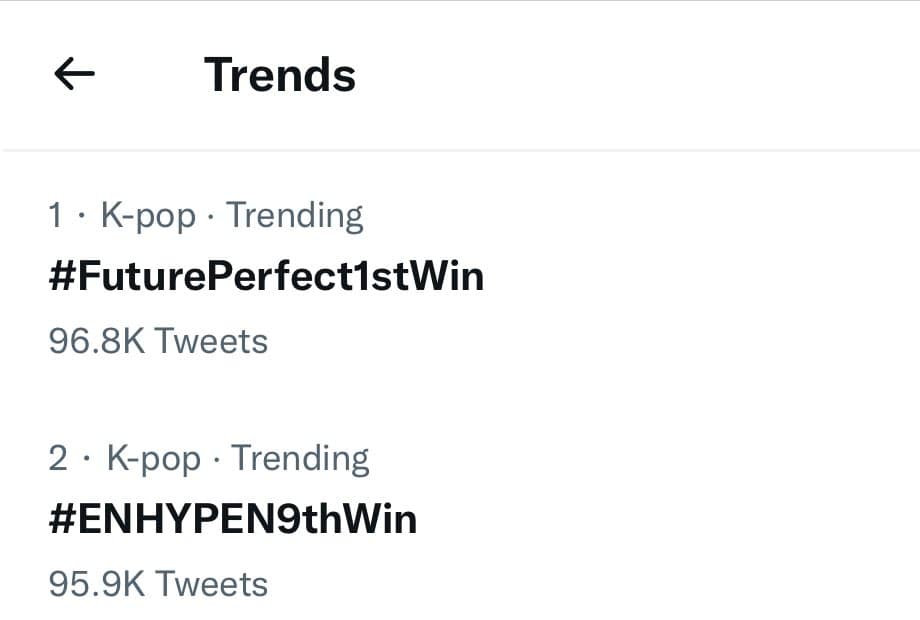Image resolution: width=920 pixels, height=620 pixels.
Task: Click the 95.9K Tweets count
Action: (158, 583)
